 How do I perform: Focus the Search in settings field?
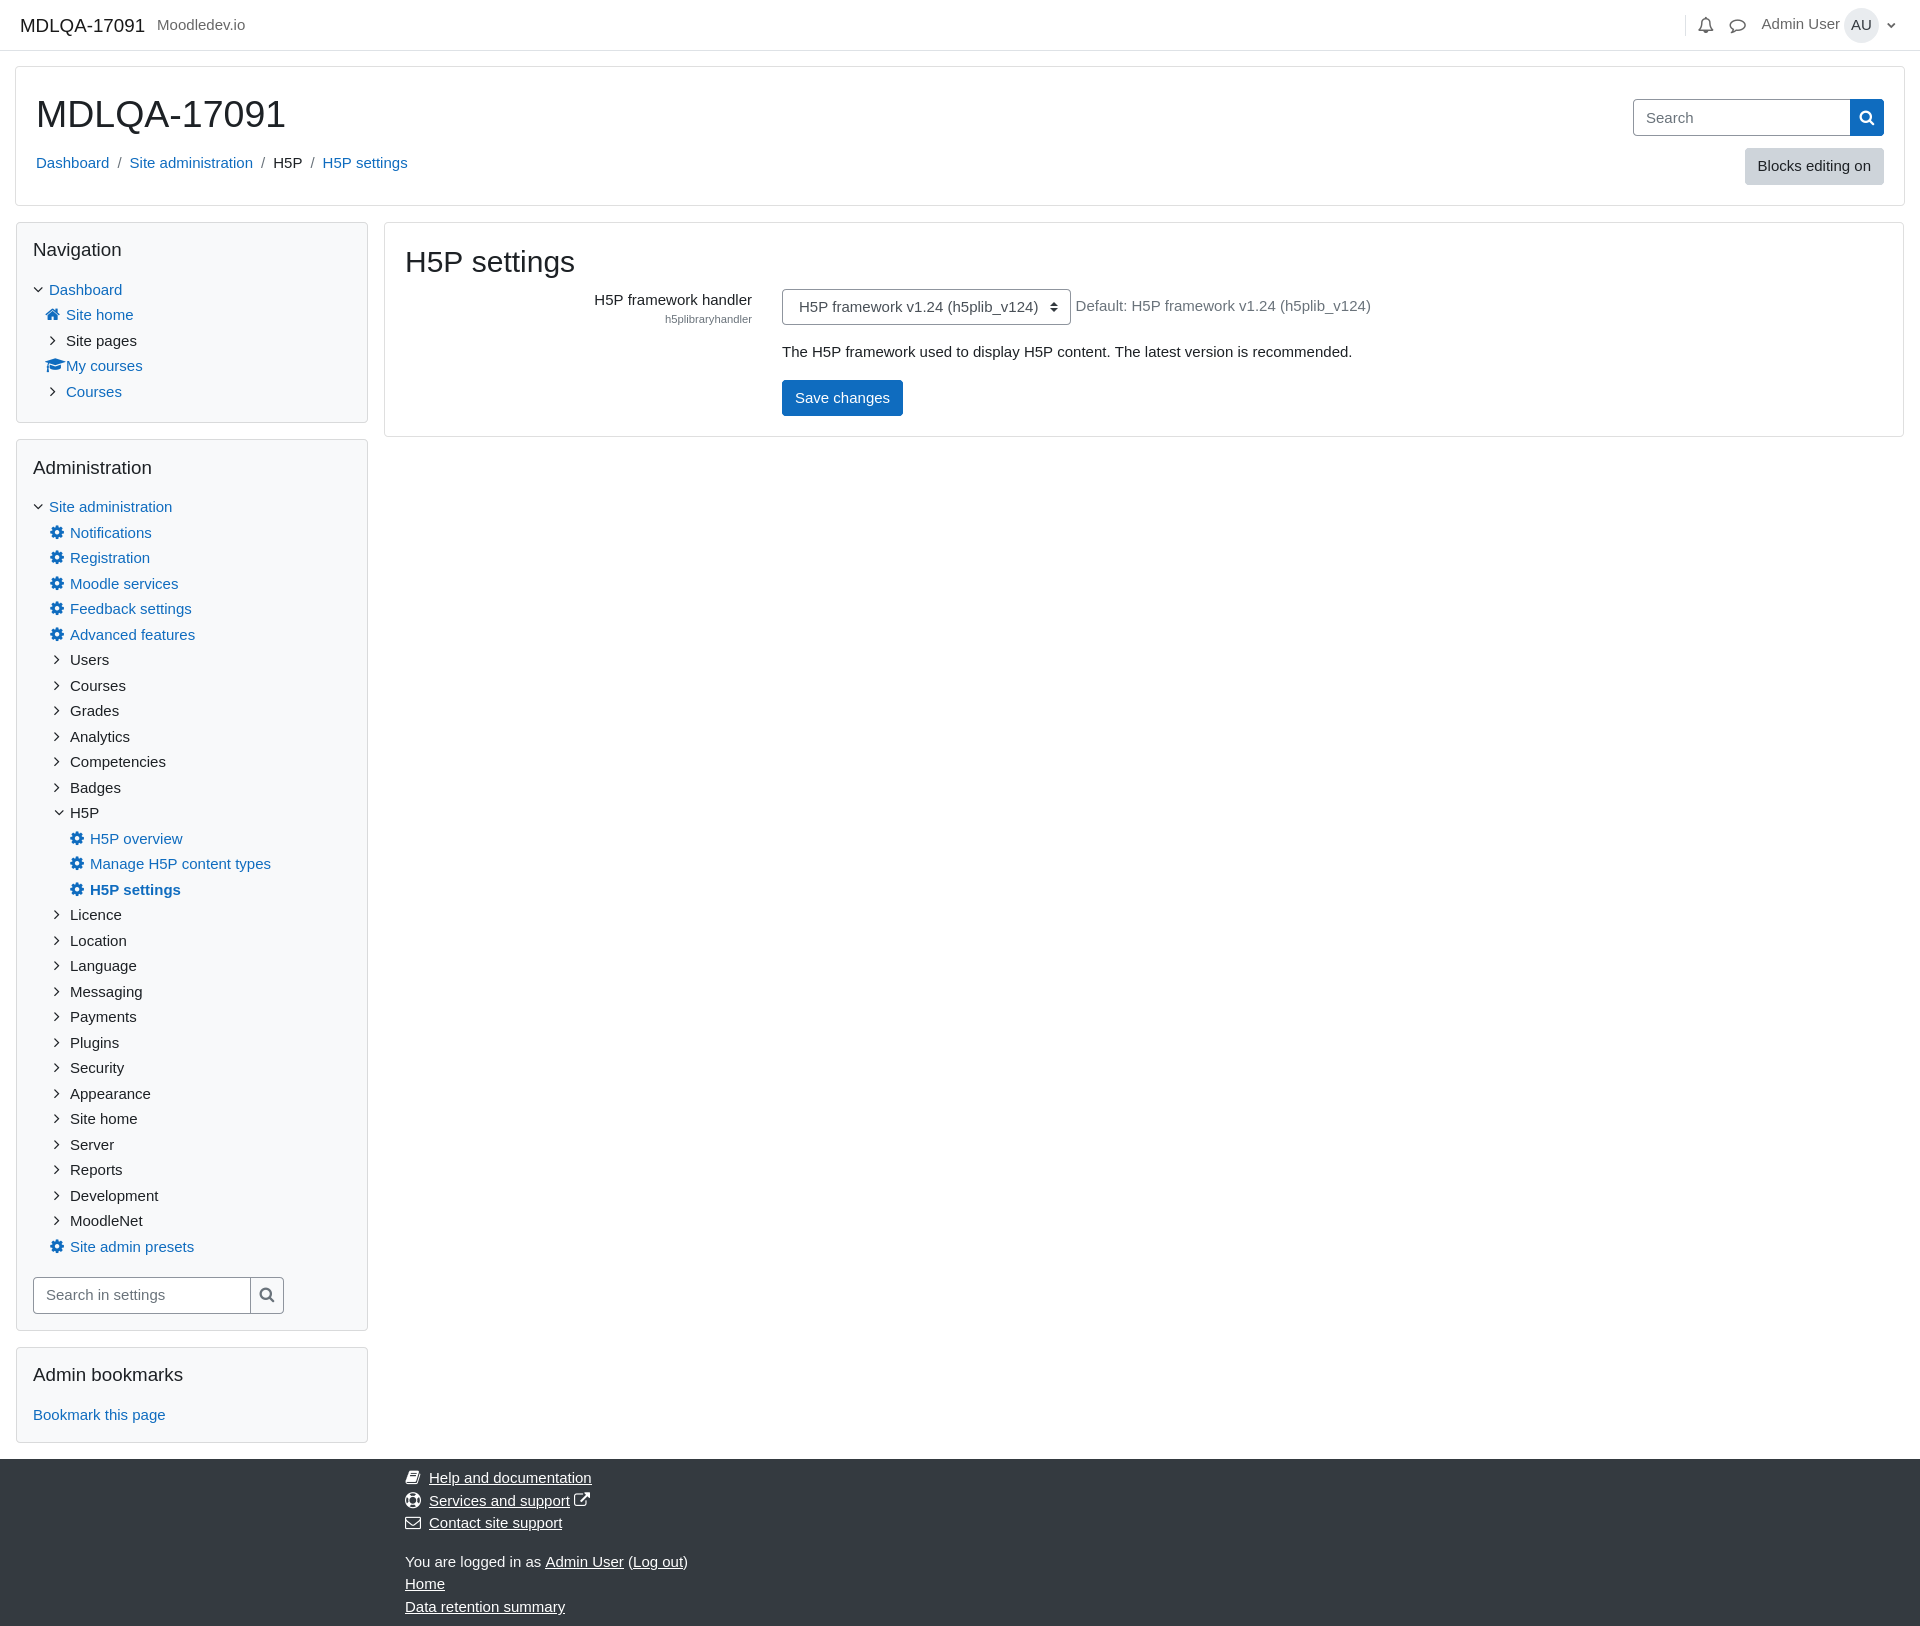(x=142, y=1296)
